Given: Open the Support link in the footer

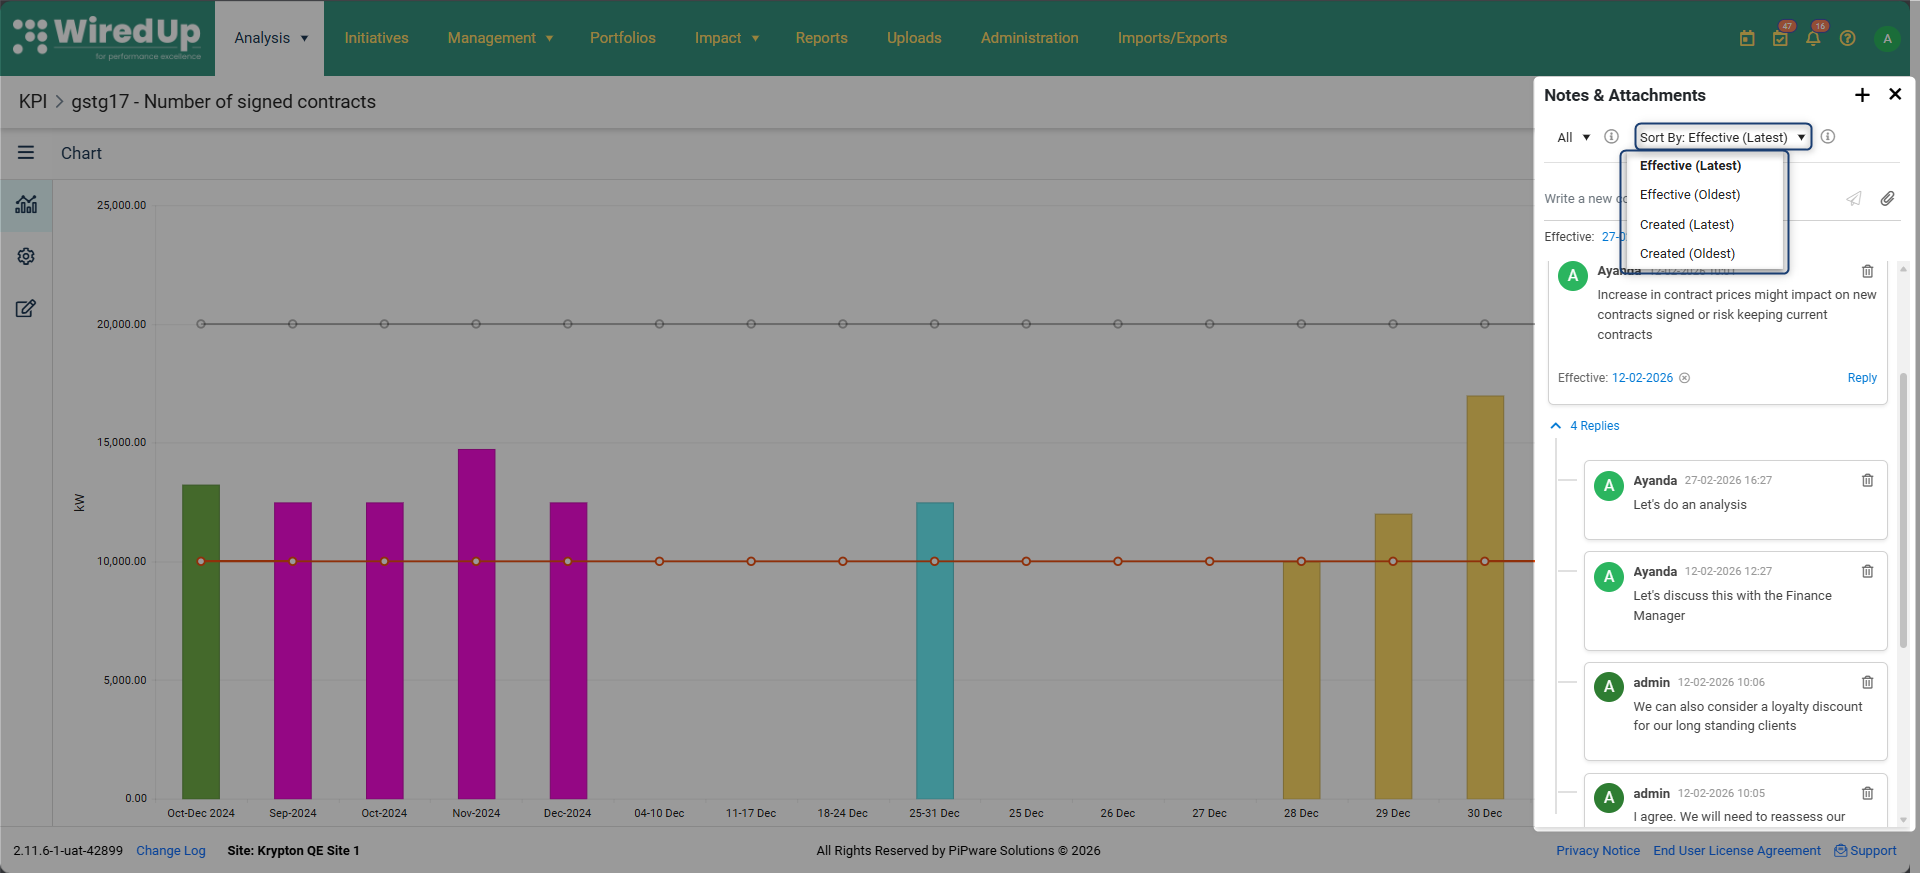Looking at the screenshot, I should (1865, 851).
